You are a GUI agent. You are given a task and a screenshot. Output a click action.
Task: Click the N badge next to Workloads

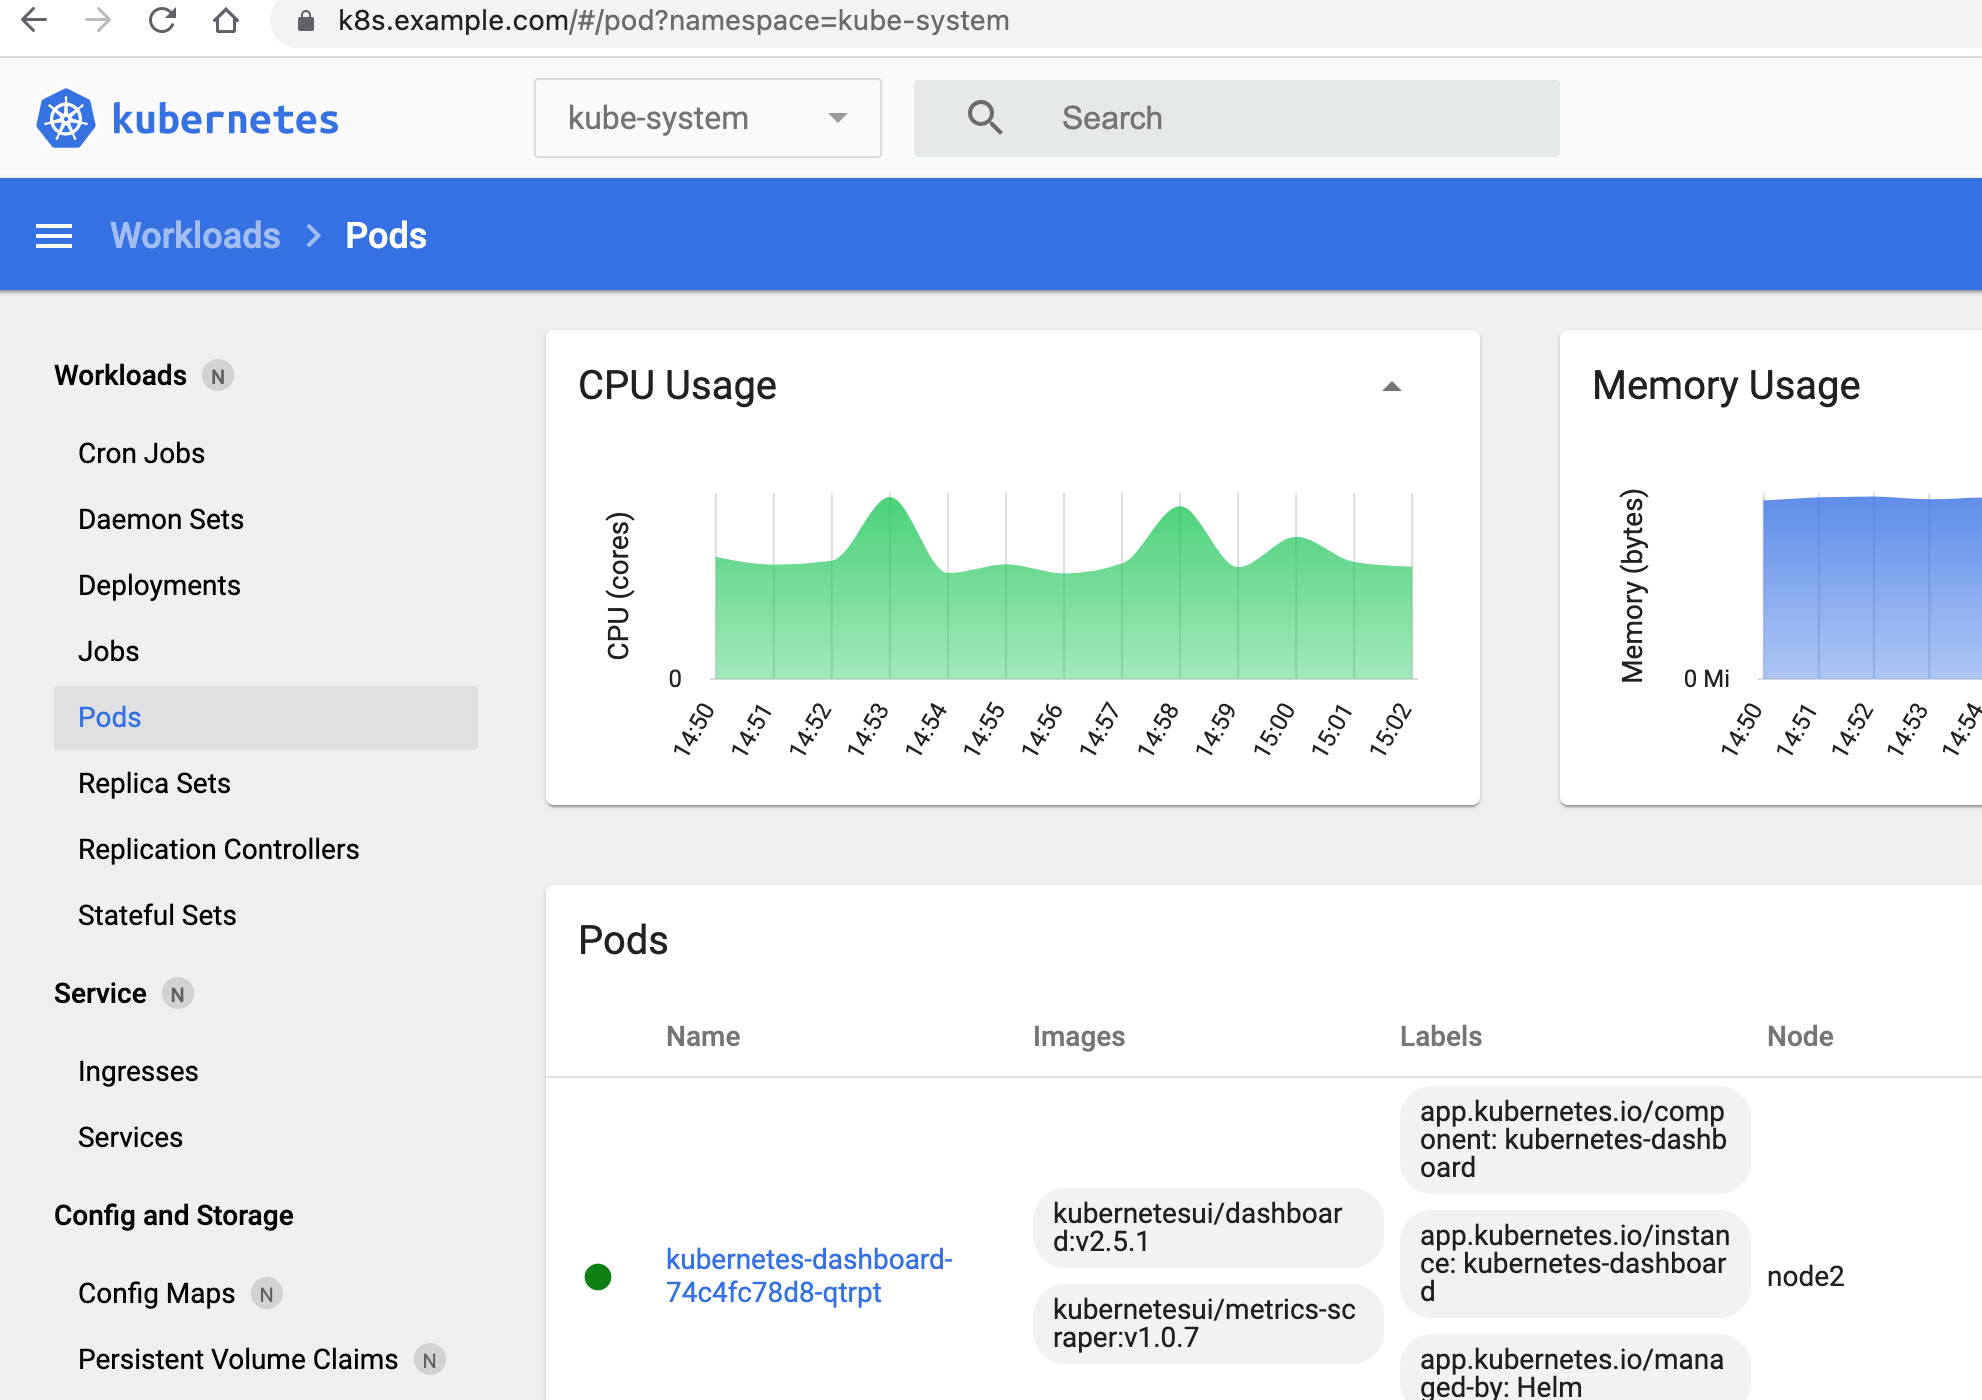tap(218, 376)
